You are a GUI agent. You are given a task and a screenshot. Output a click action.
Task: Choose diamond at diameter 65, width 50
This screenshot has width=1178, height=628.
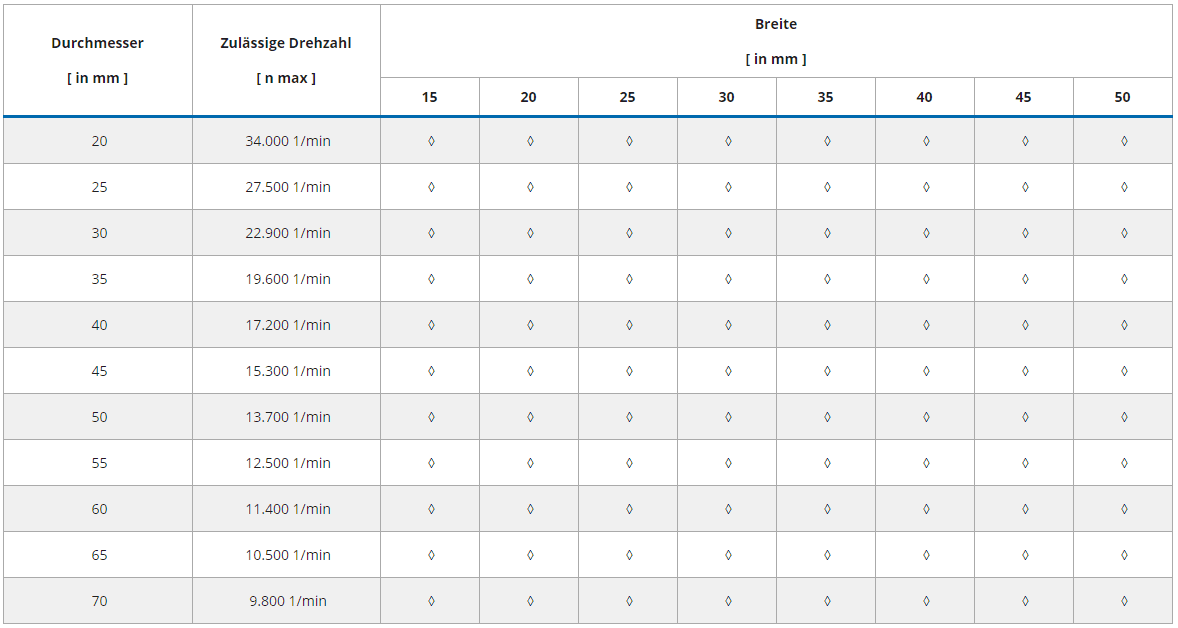1124,555
